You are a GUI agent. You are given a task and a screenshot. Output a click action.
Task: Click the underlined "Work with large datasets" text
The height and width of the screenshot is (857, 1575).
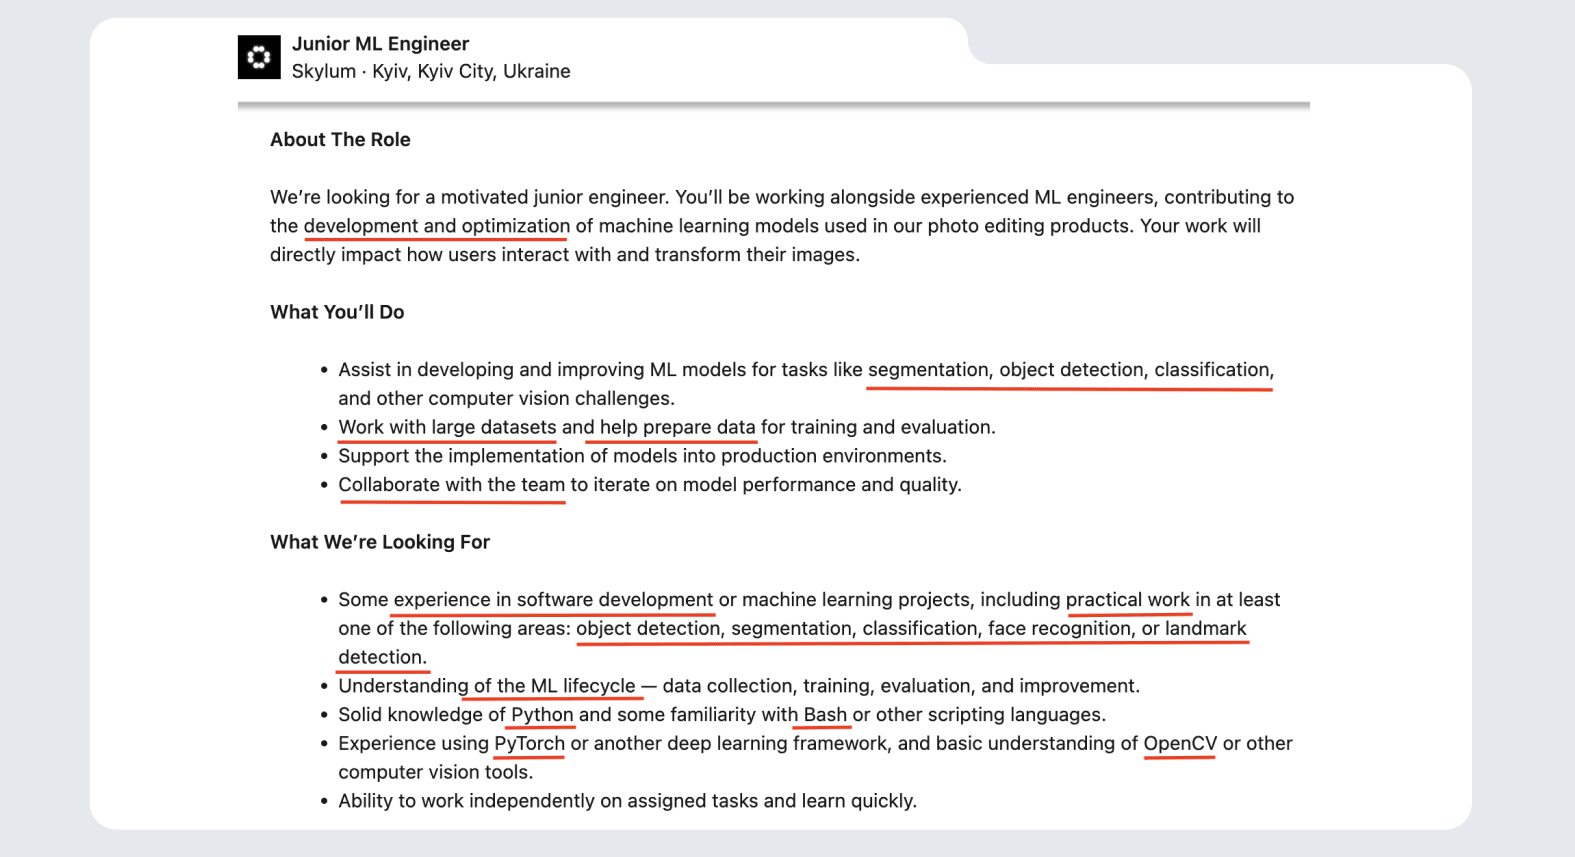pos(447,427)
